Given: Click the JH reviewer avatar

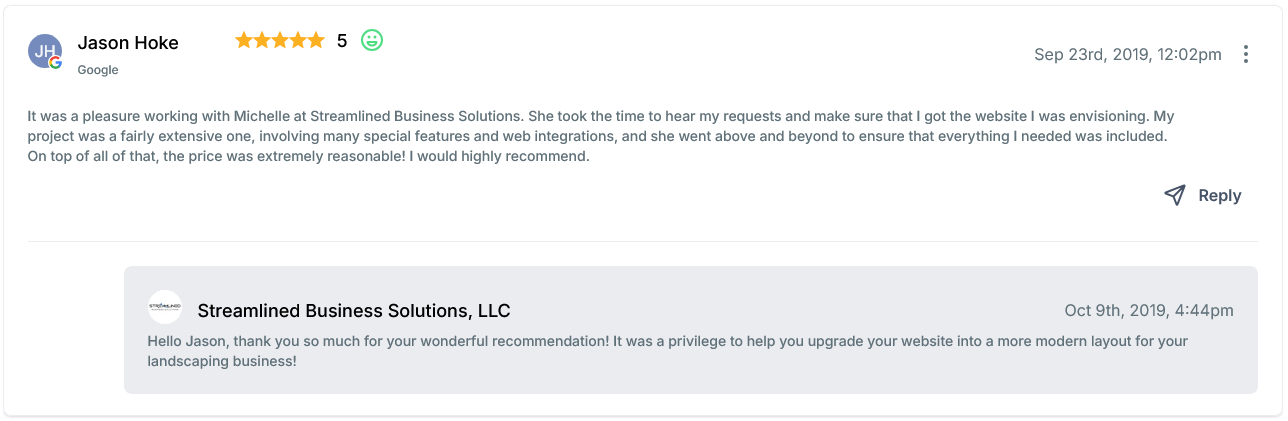Looking at the screenshot, I should click(x=44, y=50).
